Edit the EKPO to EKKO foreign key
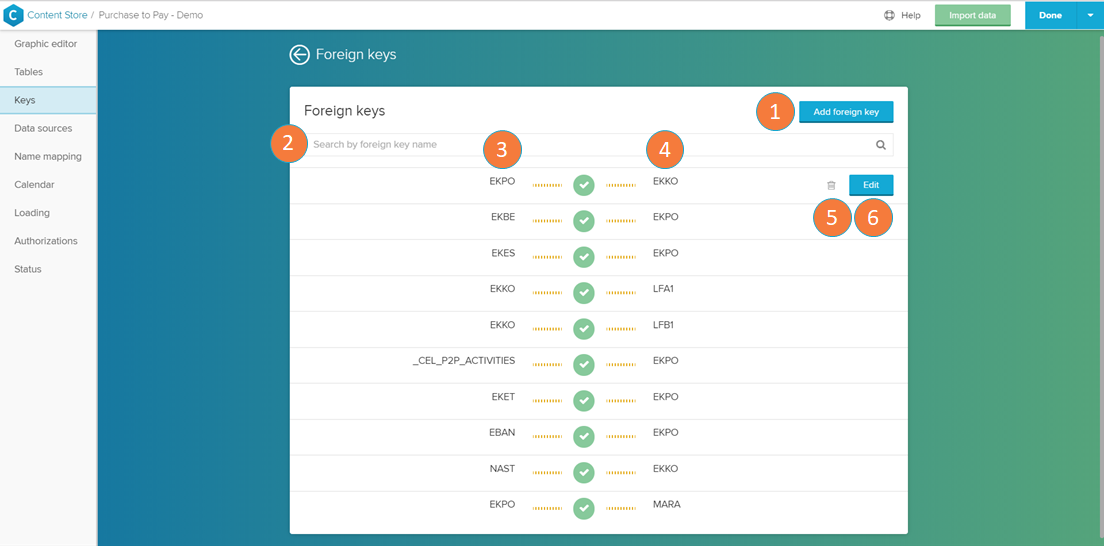The image size is (1104, 546). tap(871, 185)
